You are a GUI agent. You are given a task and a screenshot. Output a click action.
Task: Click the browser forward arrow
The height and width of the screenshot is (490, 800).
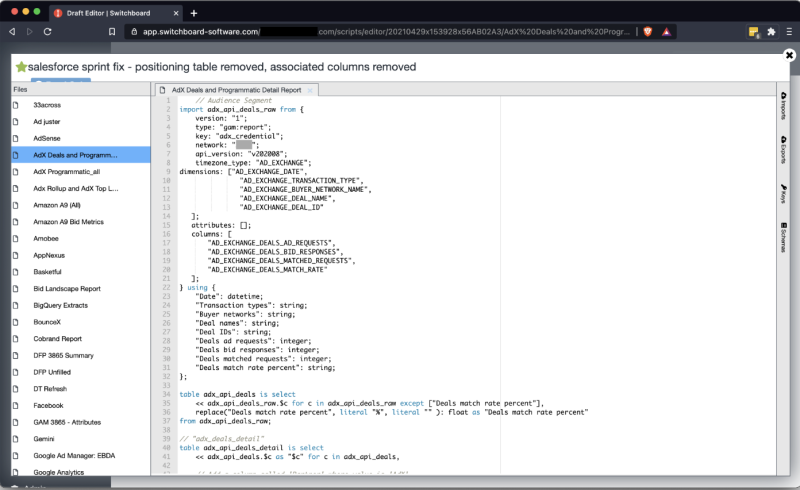coord(30,32)
